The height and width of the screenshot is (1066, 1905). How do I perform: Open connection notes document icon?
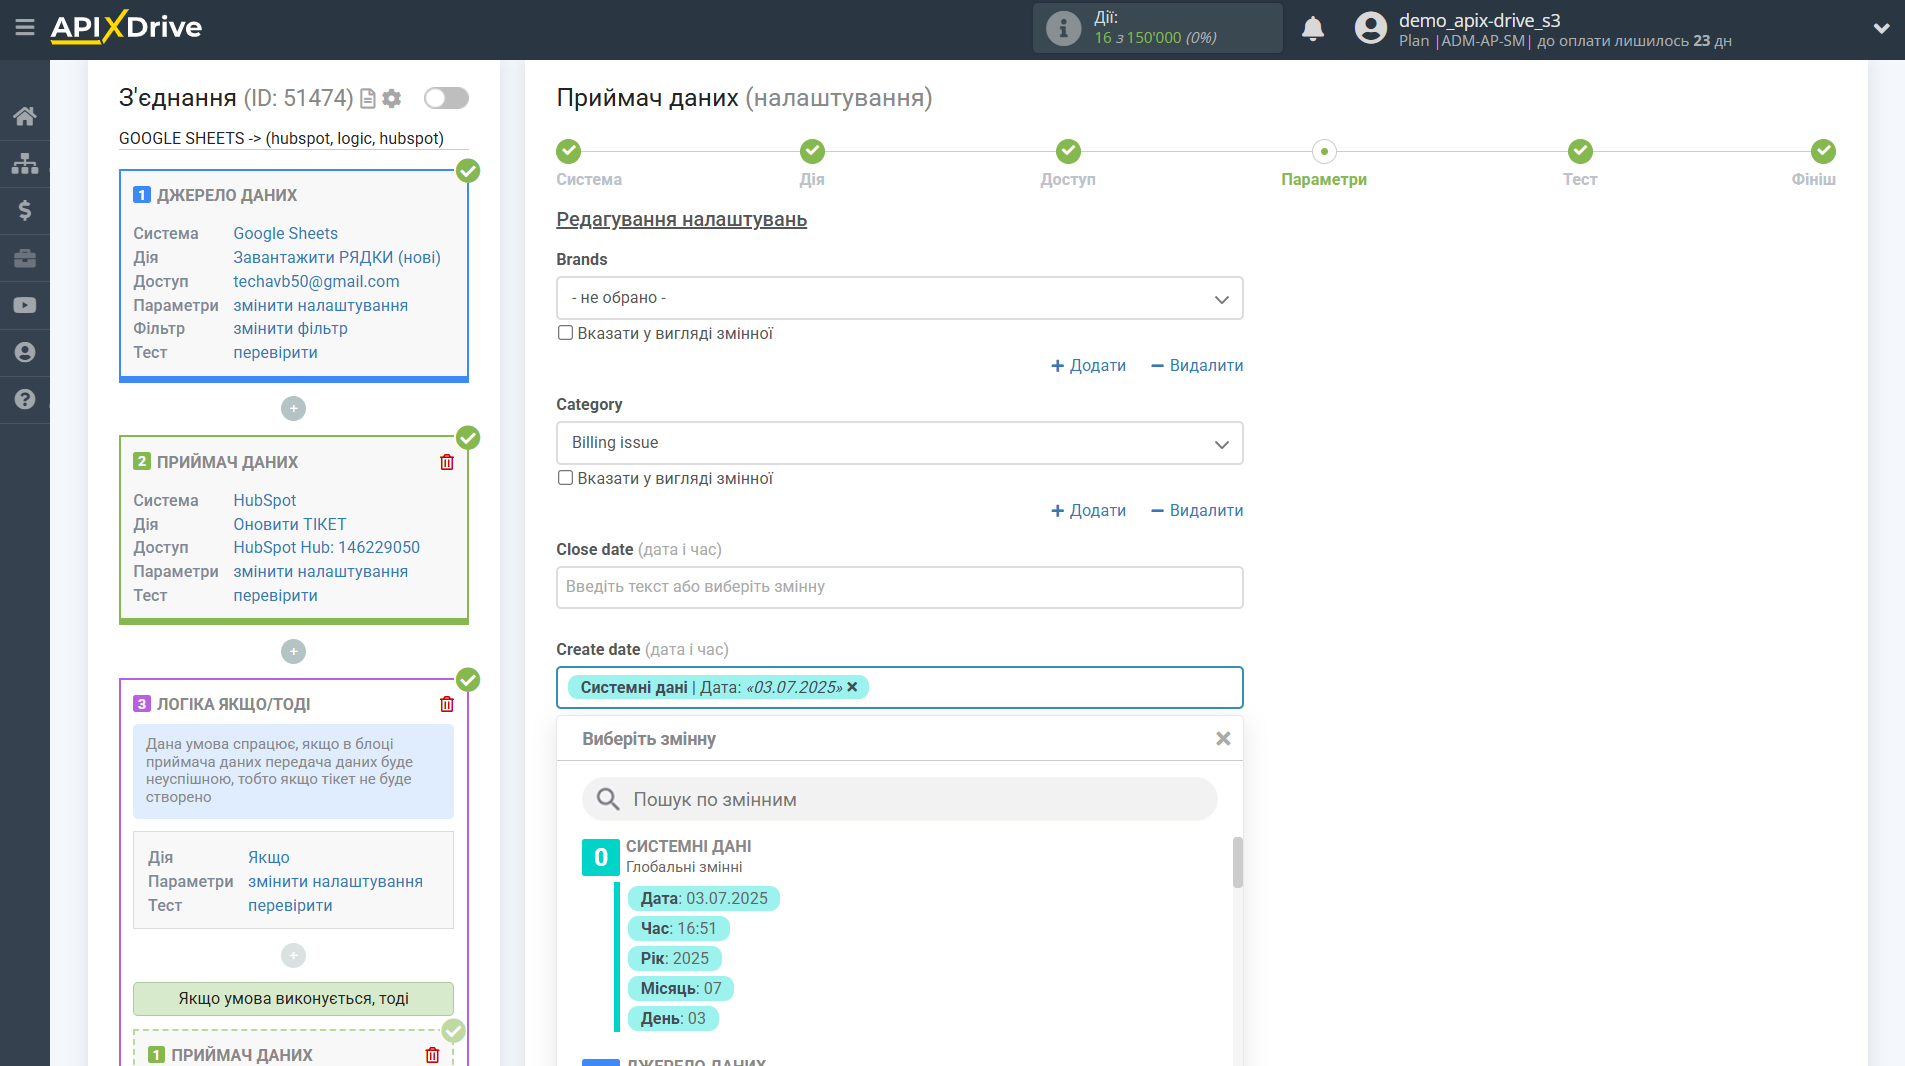pyautogui.click(x=368, y=98)
